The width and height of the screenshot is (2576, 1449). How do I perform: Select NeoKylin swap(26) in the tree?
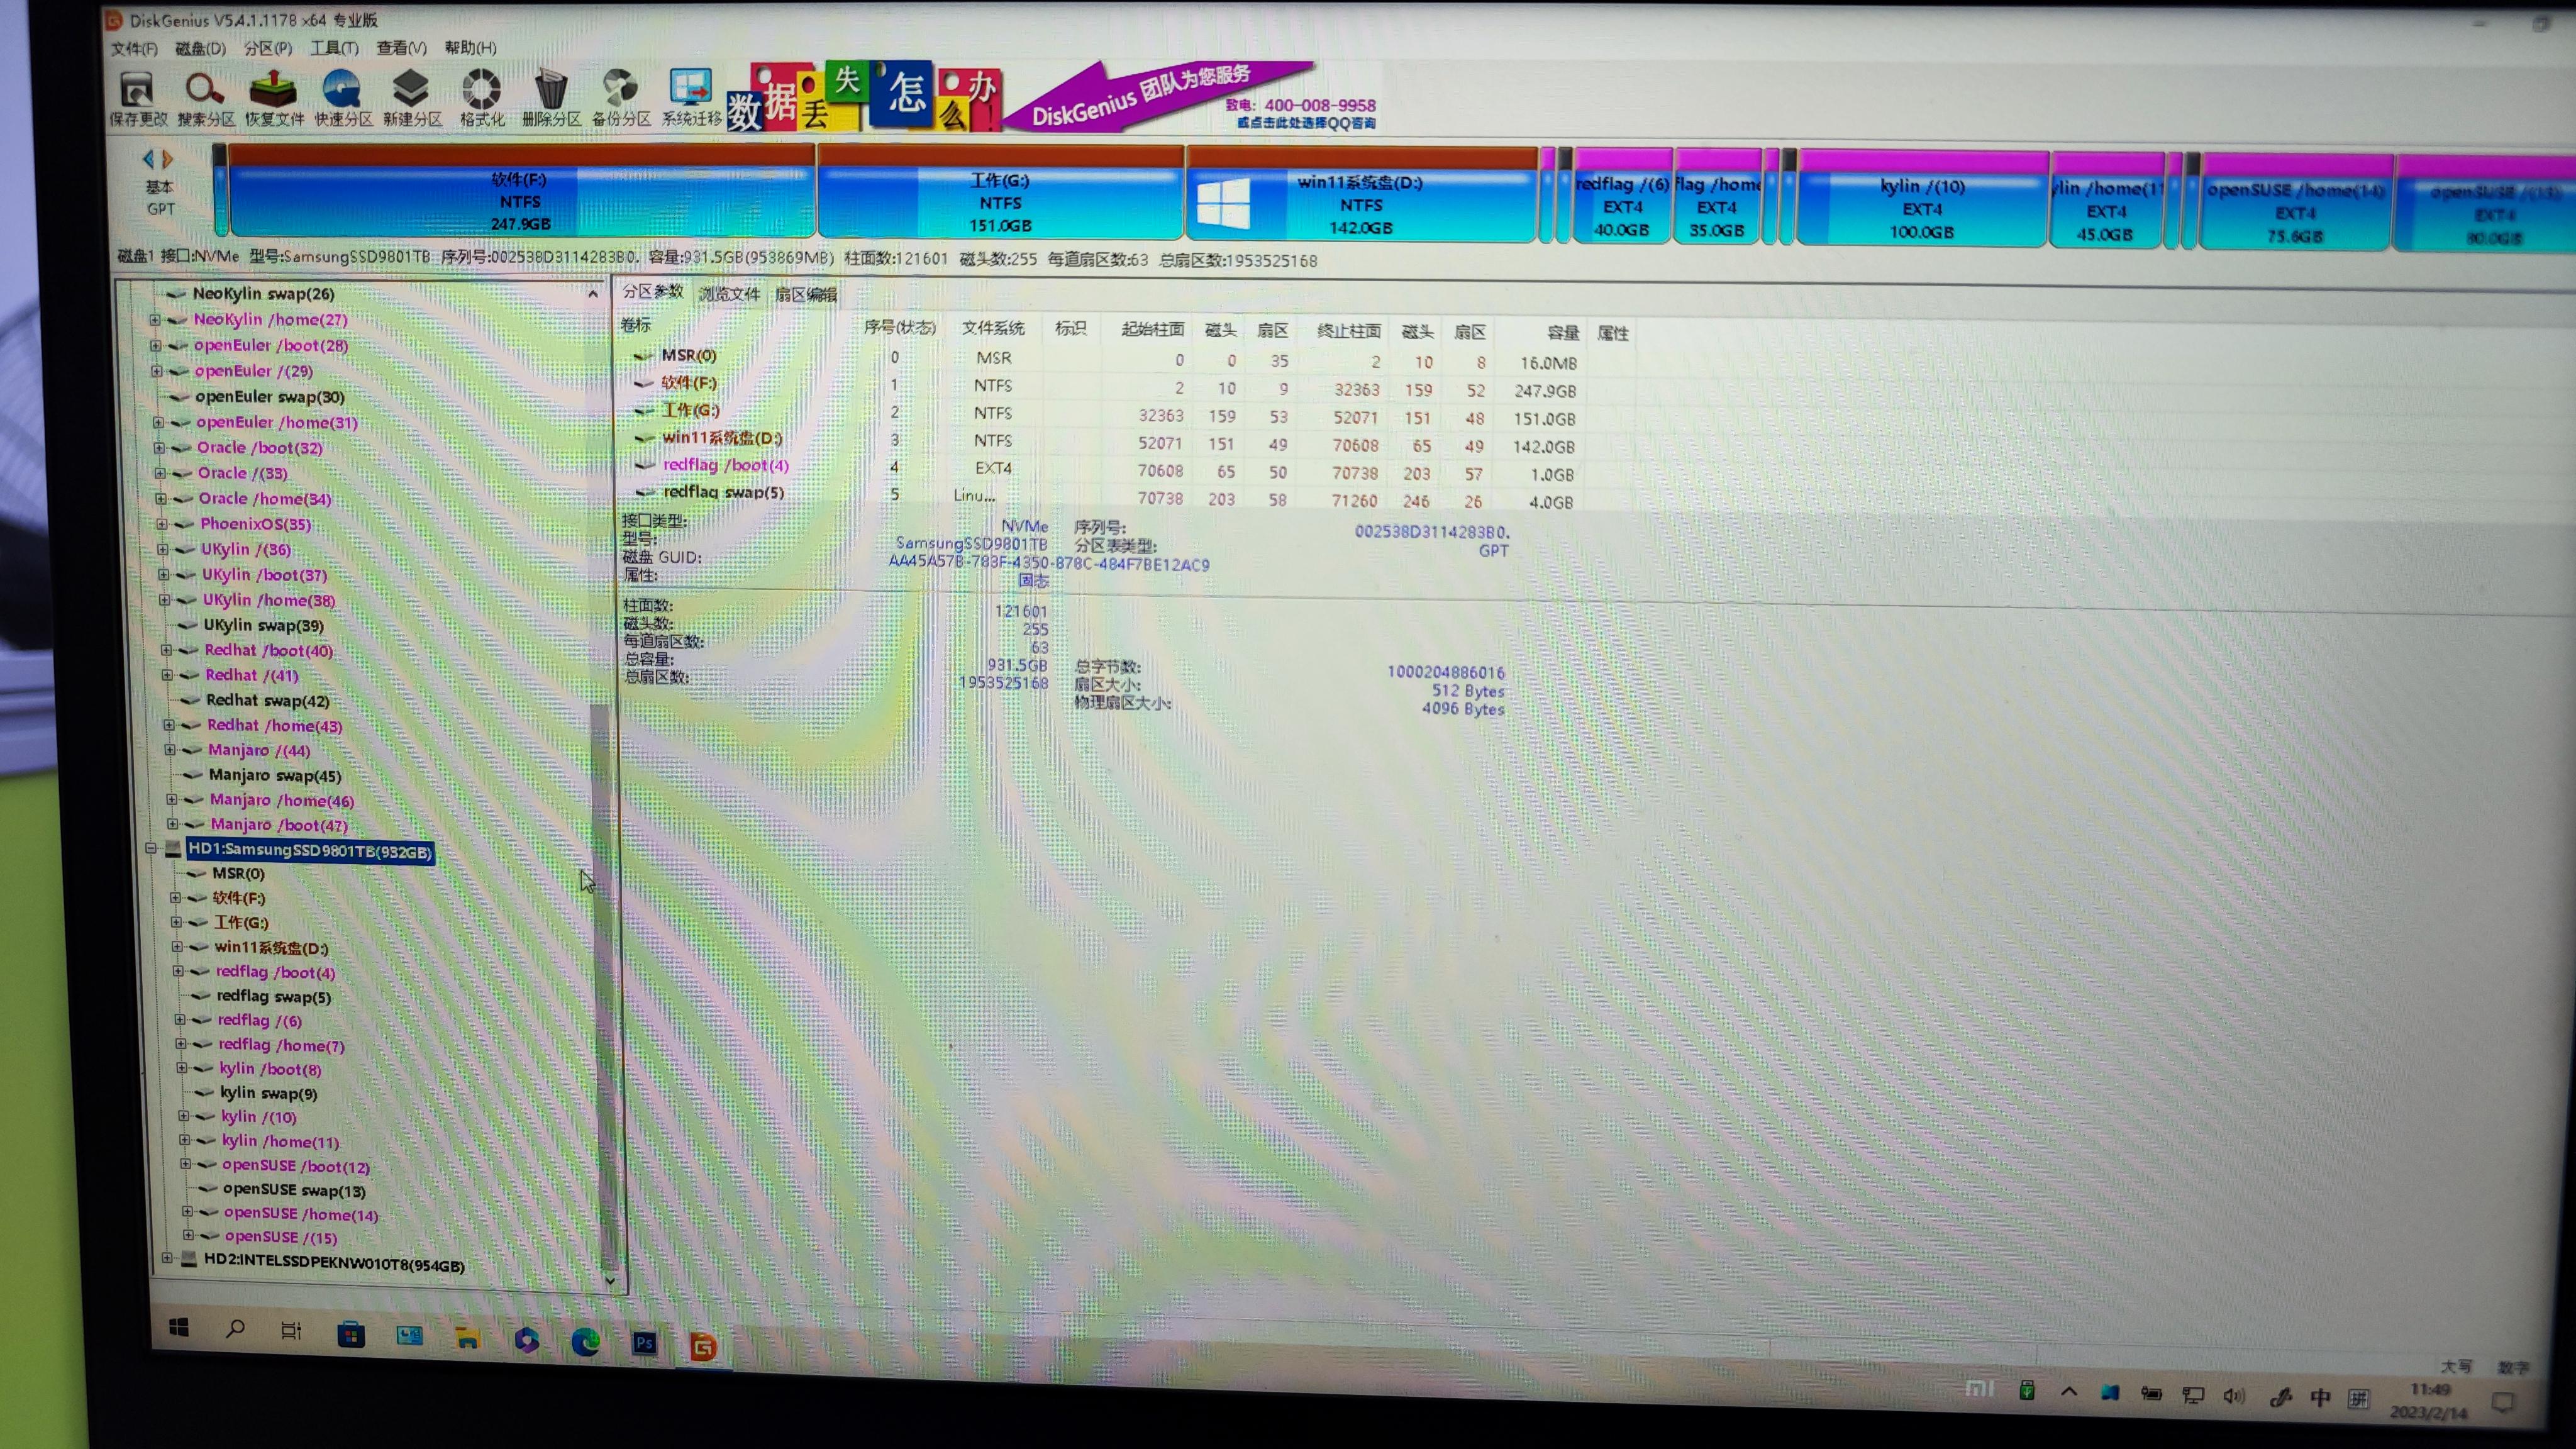[263, 293]
